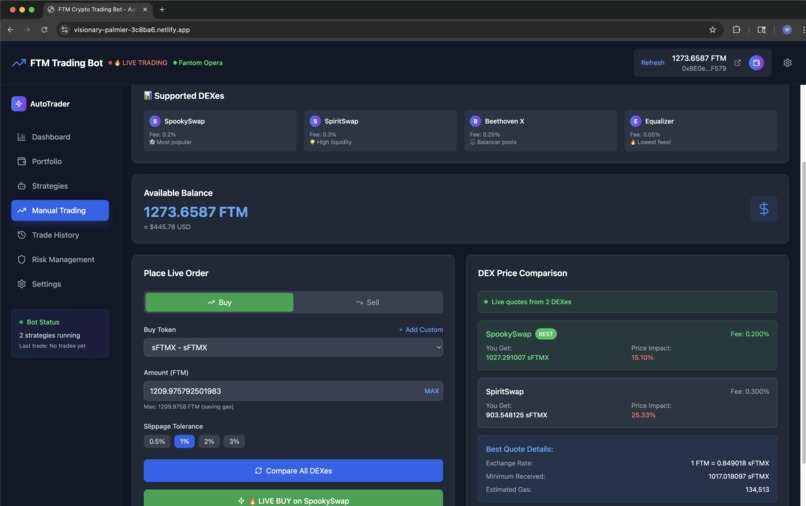Open Trade History in the sidebar
This screenshot has height=506, width=806.
pos(60,235)
